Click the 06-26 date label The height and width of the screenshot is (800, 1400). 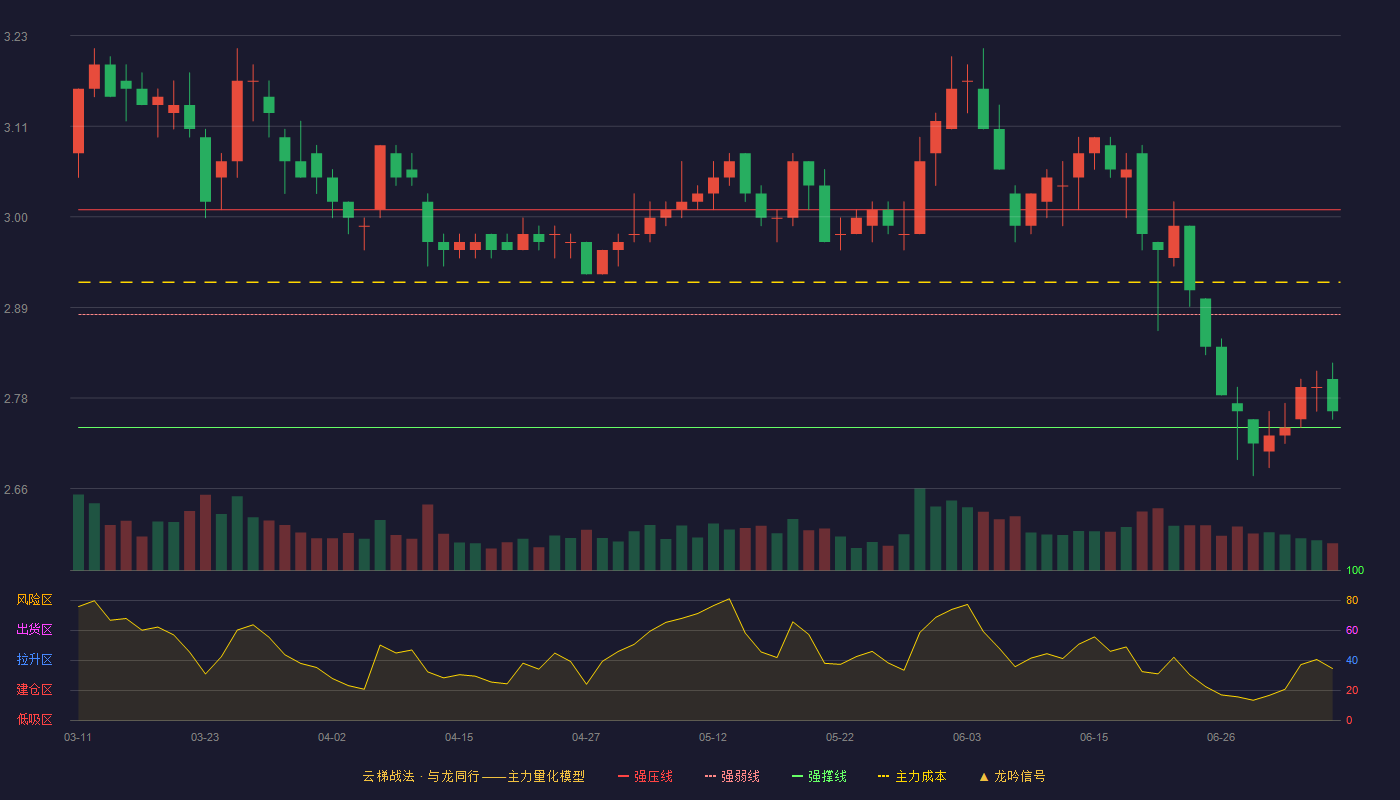click(1221, 737)
